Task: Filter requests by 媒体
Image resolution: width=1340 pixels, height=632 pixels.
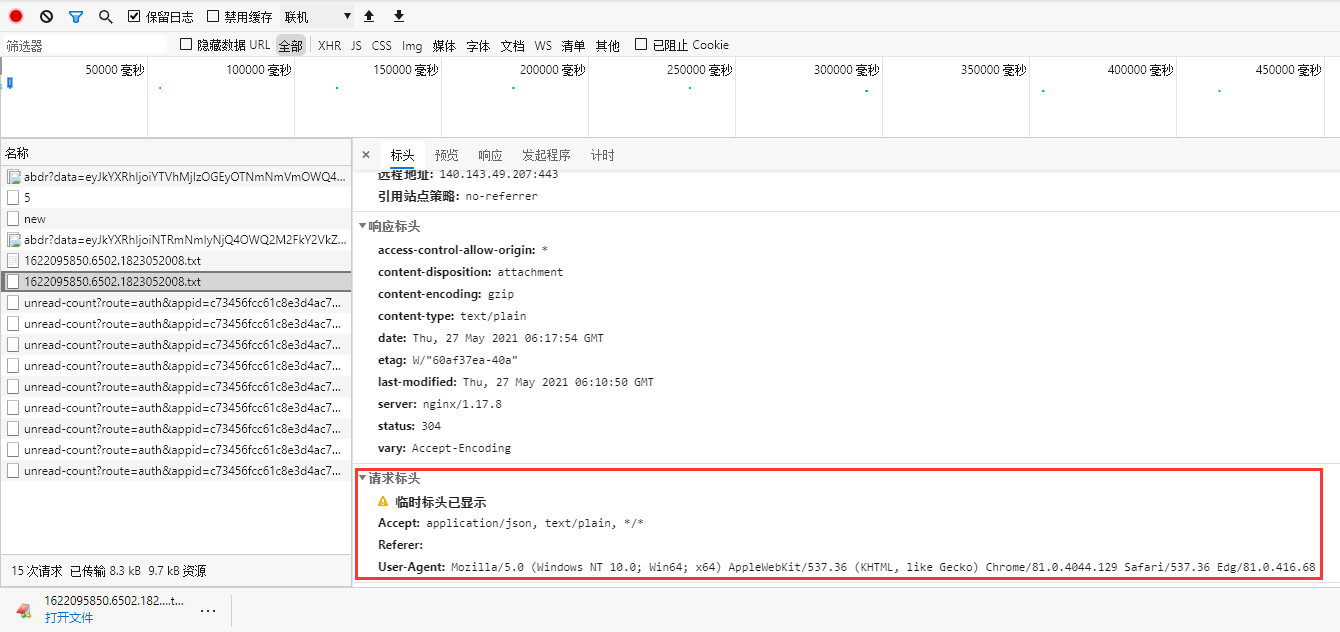Action: [444, 46]
